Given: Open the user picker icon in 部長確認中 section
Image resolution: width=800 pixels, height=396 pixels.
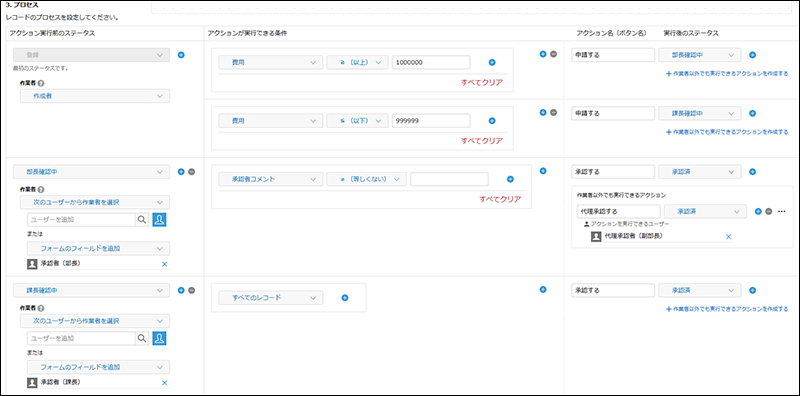Looking at the screenshot, I should pos(159,220).
